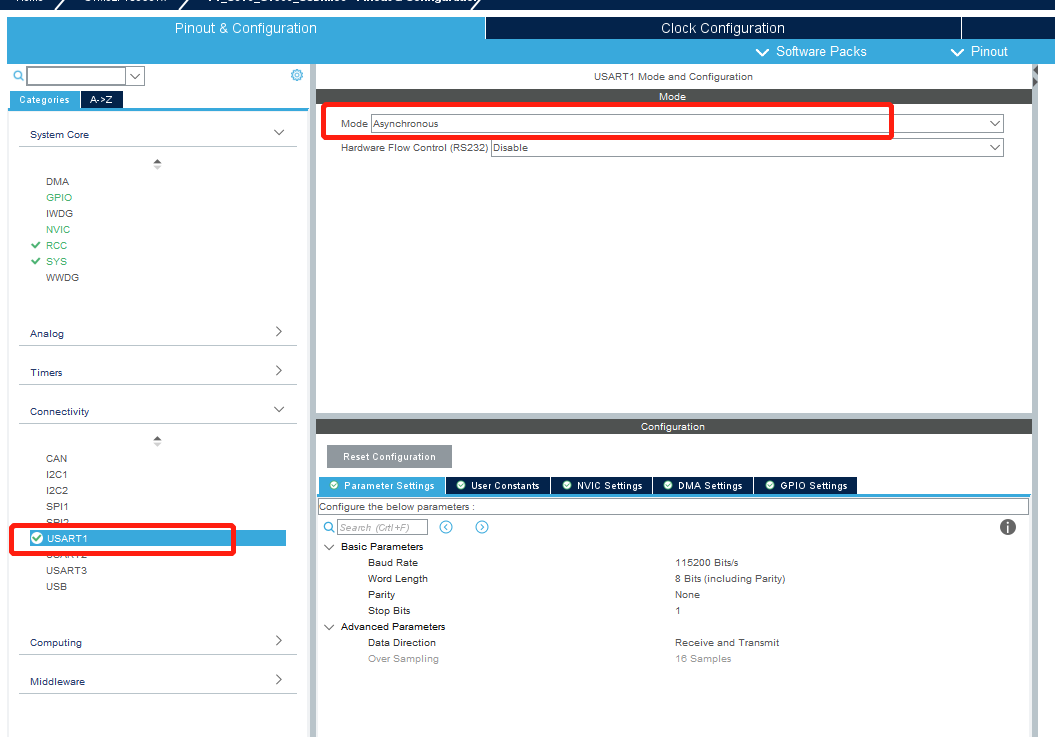The height and width of the screenshot is (737, 1055).
Task: Go to next search result arrow
Action: (x=482, y=527)
